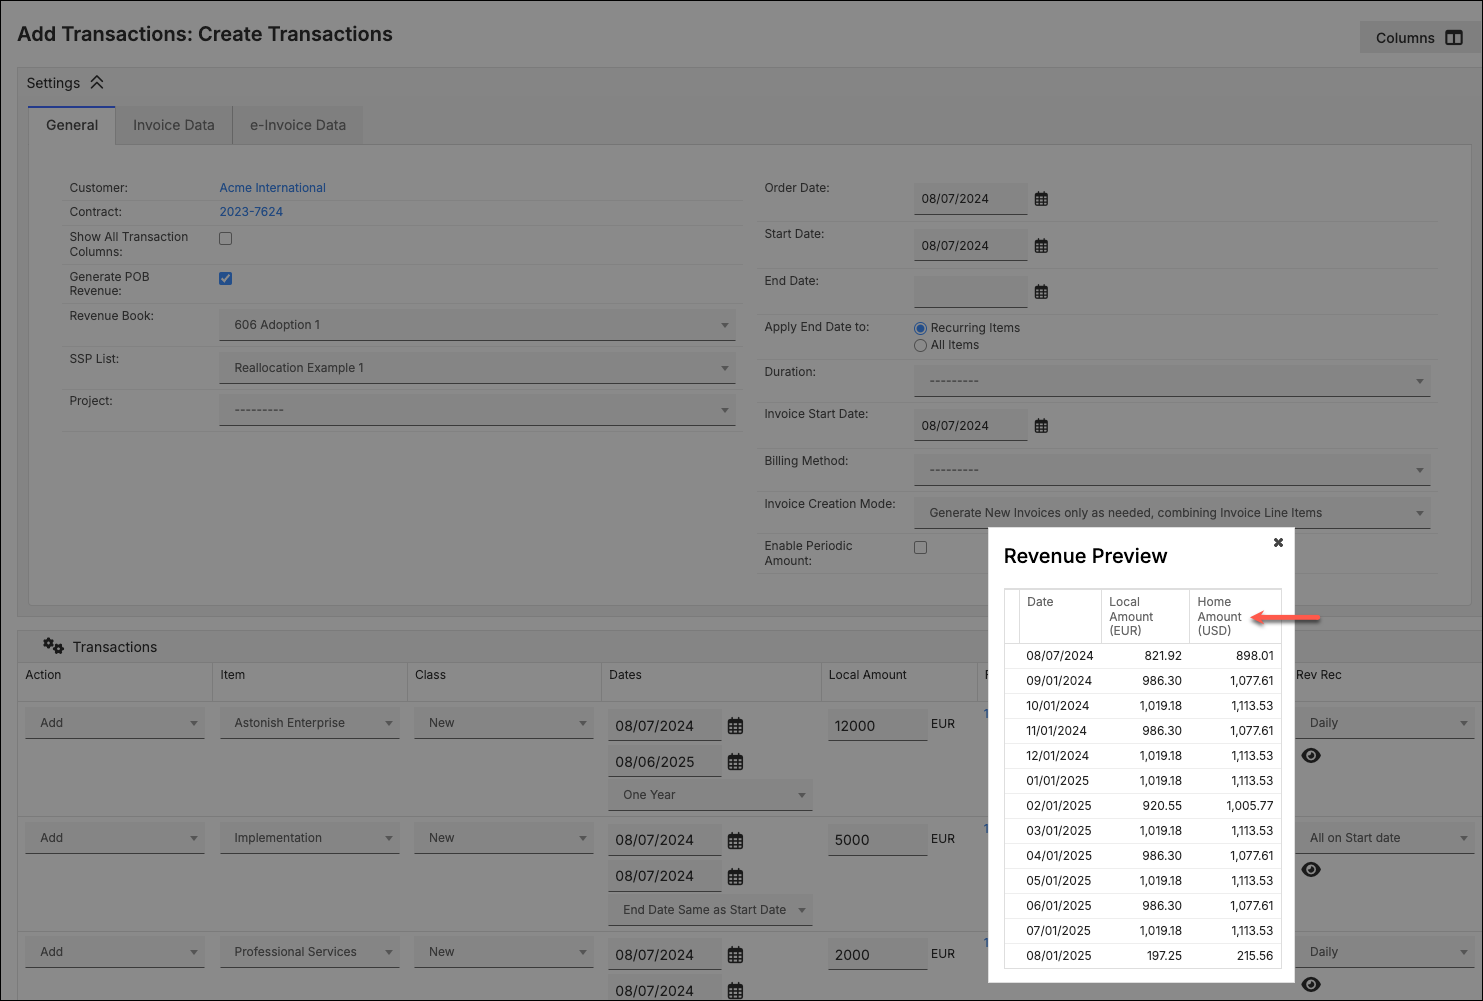Open contract 2023-7624 link
Image resolution: width=1483 pixels, height=1001 pixels.
[251, 212]
